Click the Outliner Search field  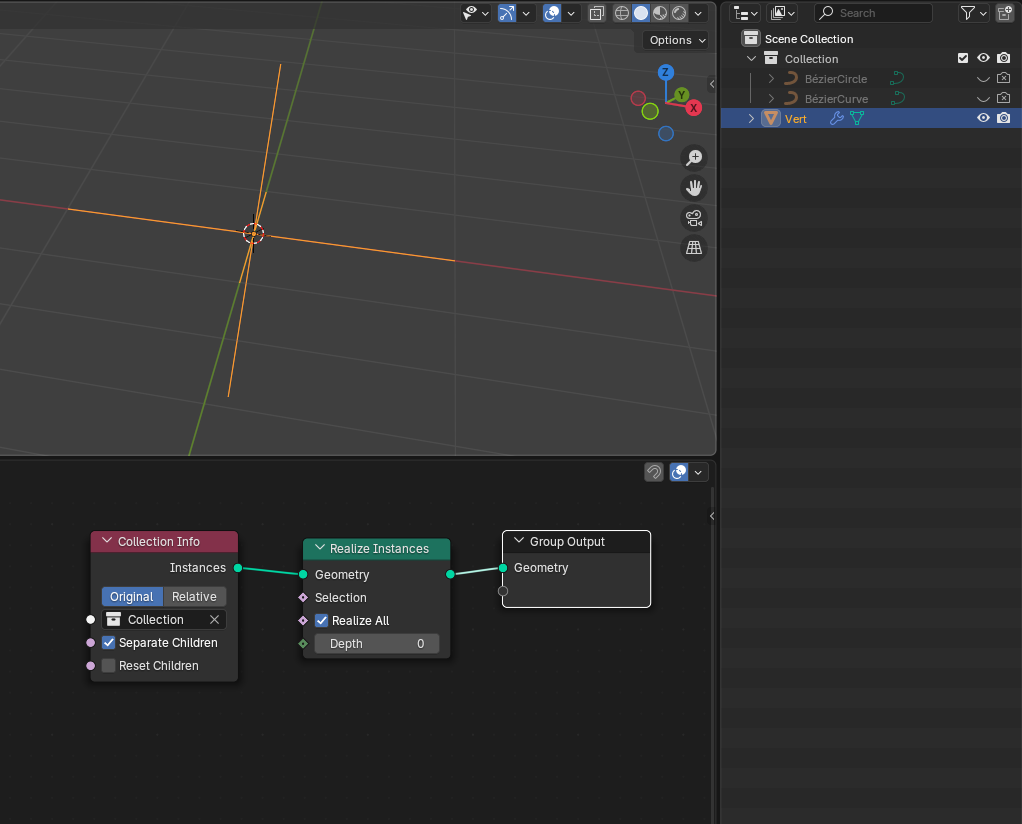pyautogui.click(x=873, y=13)
